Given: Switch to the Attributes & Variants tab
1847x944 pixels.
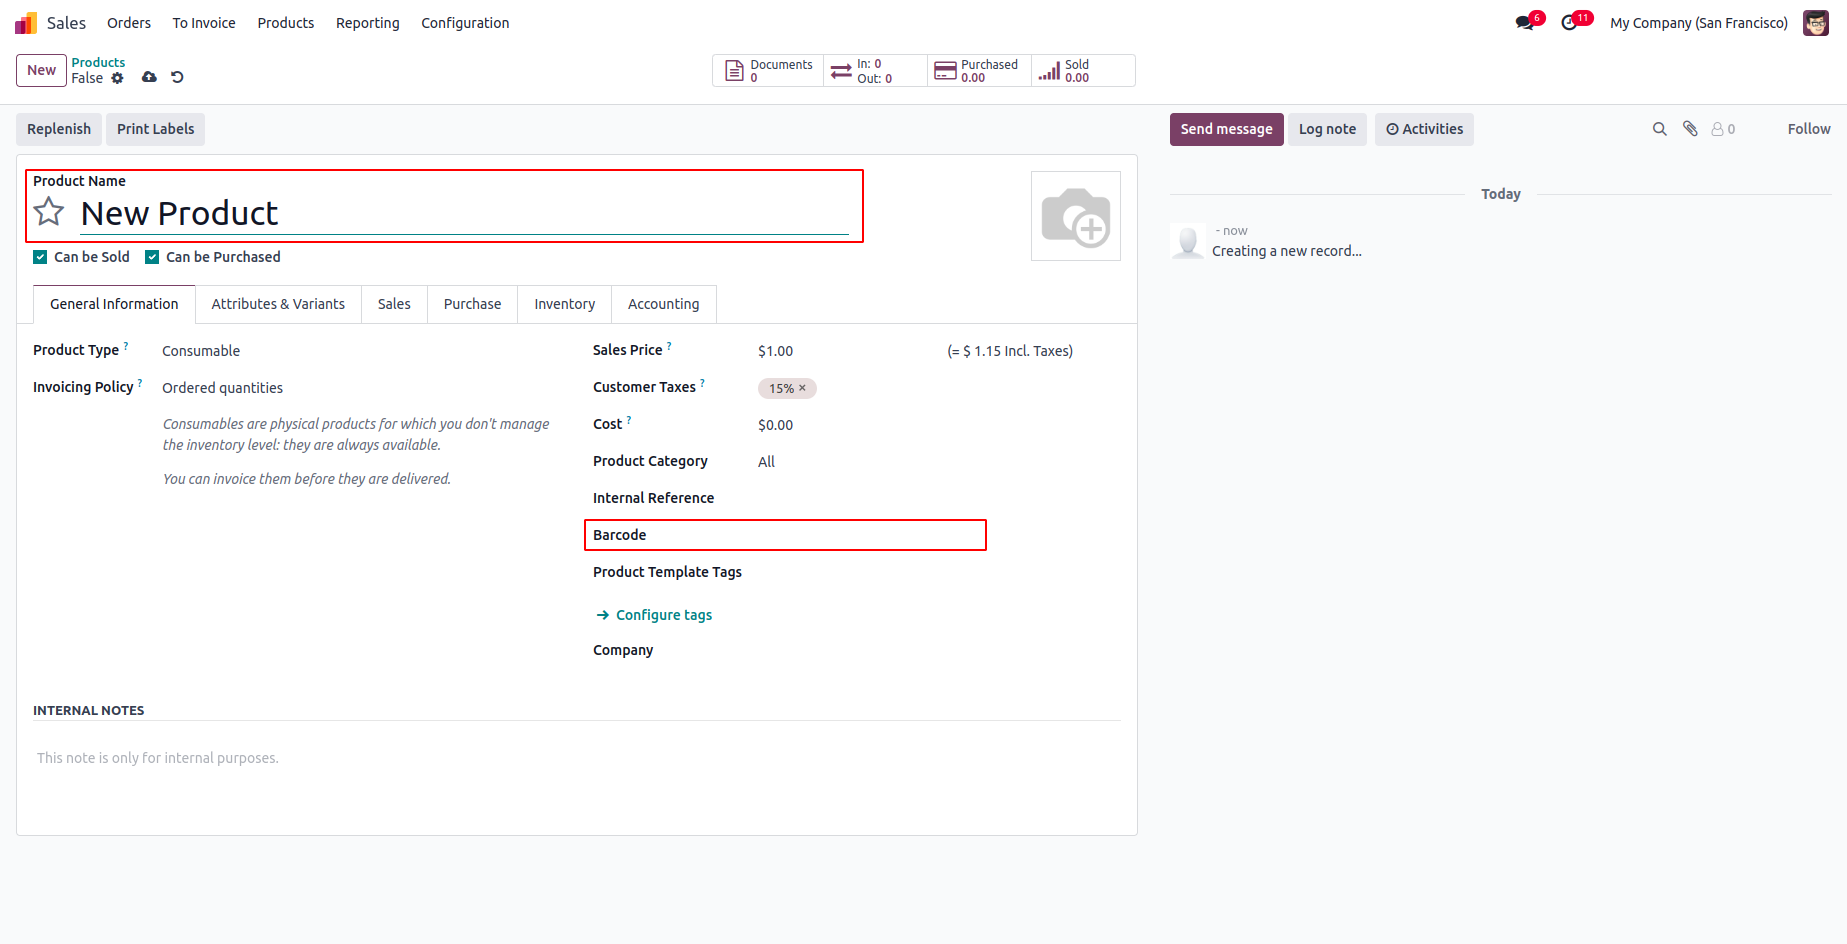Looking at the screenshot, I should coord(278,304).
